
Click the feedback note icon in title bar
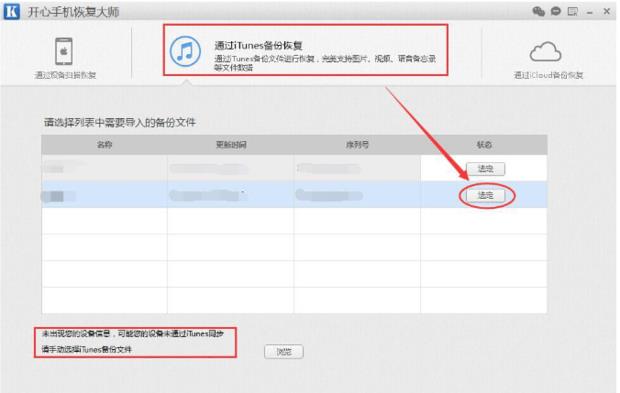[573, 11]
